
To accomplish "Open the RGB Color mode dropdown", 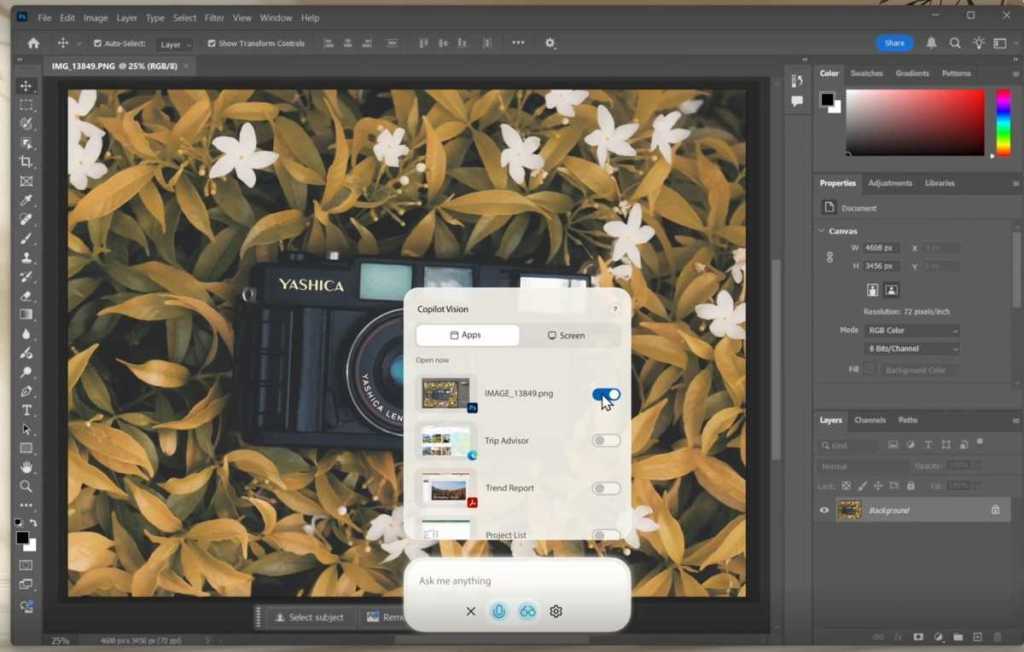I will point(911,330).
